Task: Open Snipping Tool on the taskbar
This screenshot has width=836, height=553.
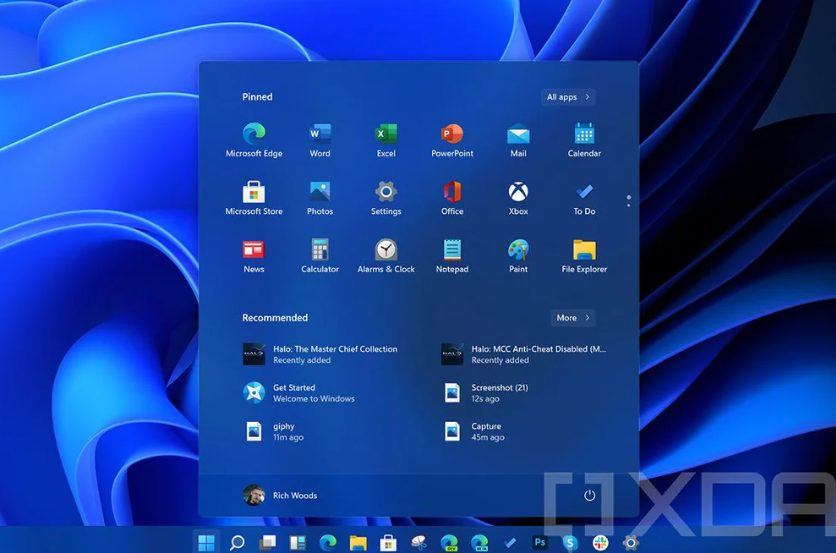Action: coord(419,543)
